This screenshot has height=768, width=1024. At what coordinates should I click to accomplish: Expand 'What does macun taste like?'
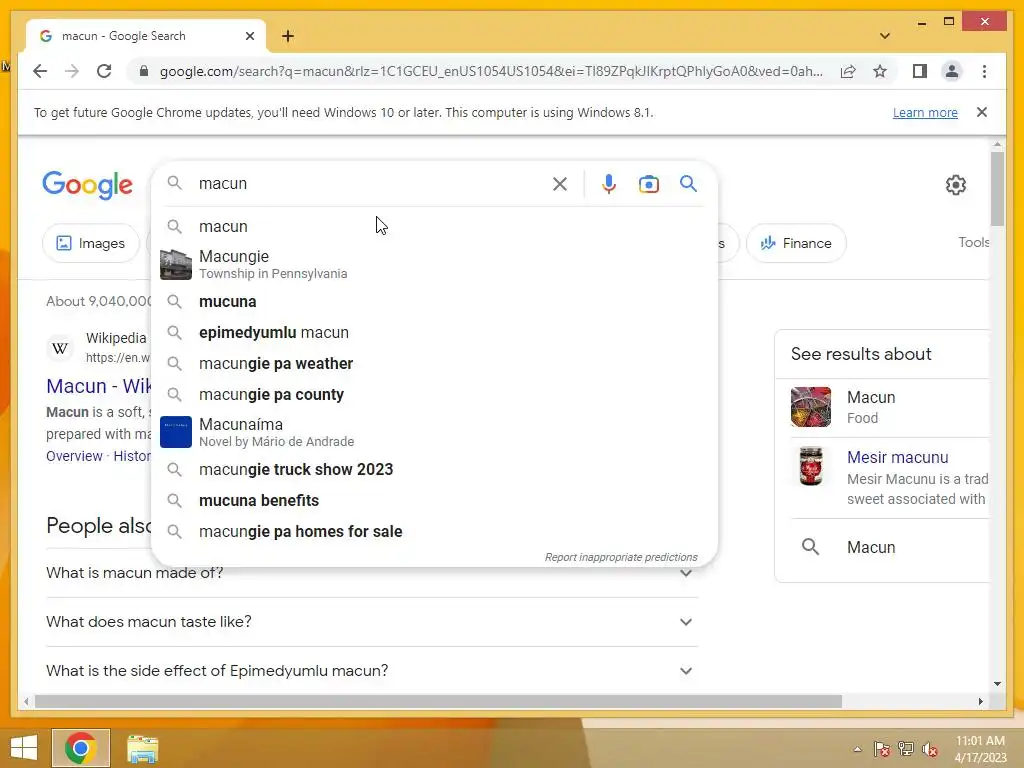tap(372, 622)
